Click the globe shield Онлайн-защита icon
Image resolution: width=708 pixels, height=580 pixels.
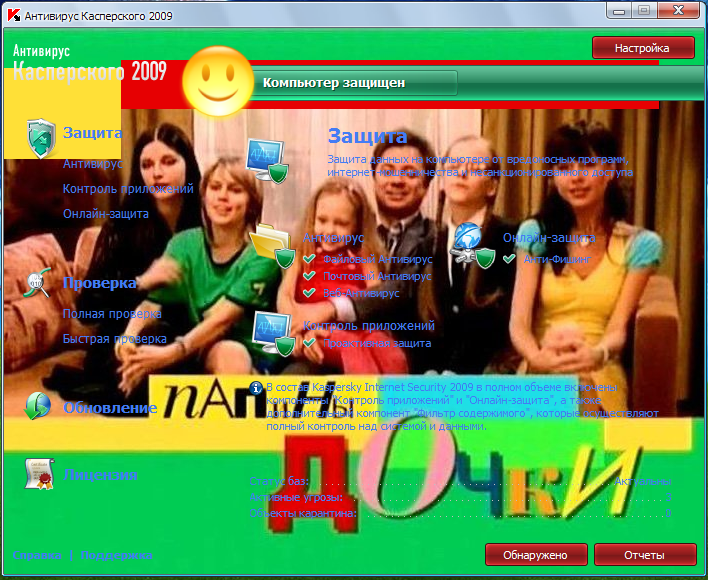coord(473,246)
